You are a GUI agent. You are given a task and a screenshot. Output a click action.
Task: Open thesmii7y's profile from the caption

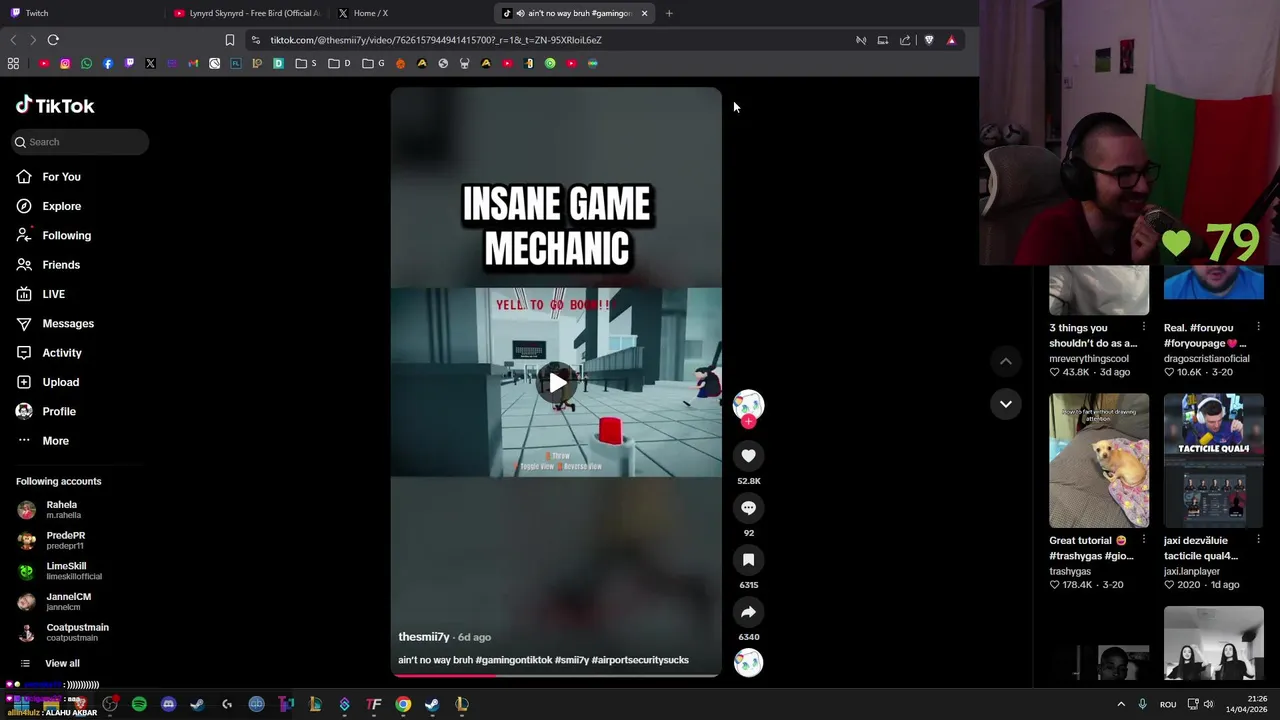[x=423, y=637]
